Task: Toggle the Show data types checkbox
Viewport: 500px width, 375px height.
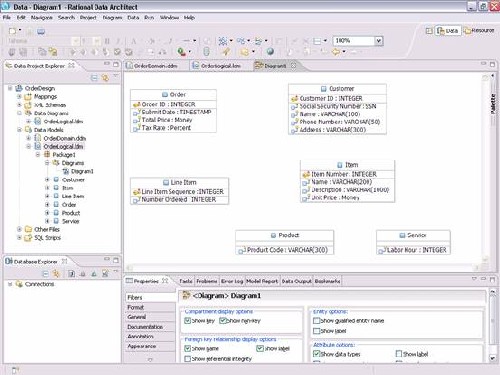Action: [x=316, y=354]
